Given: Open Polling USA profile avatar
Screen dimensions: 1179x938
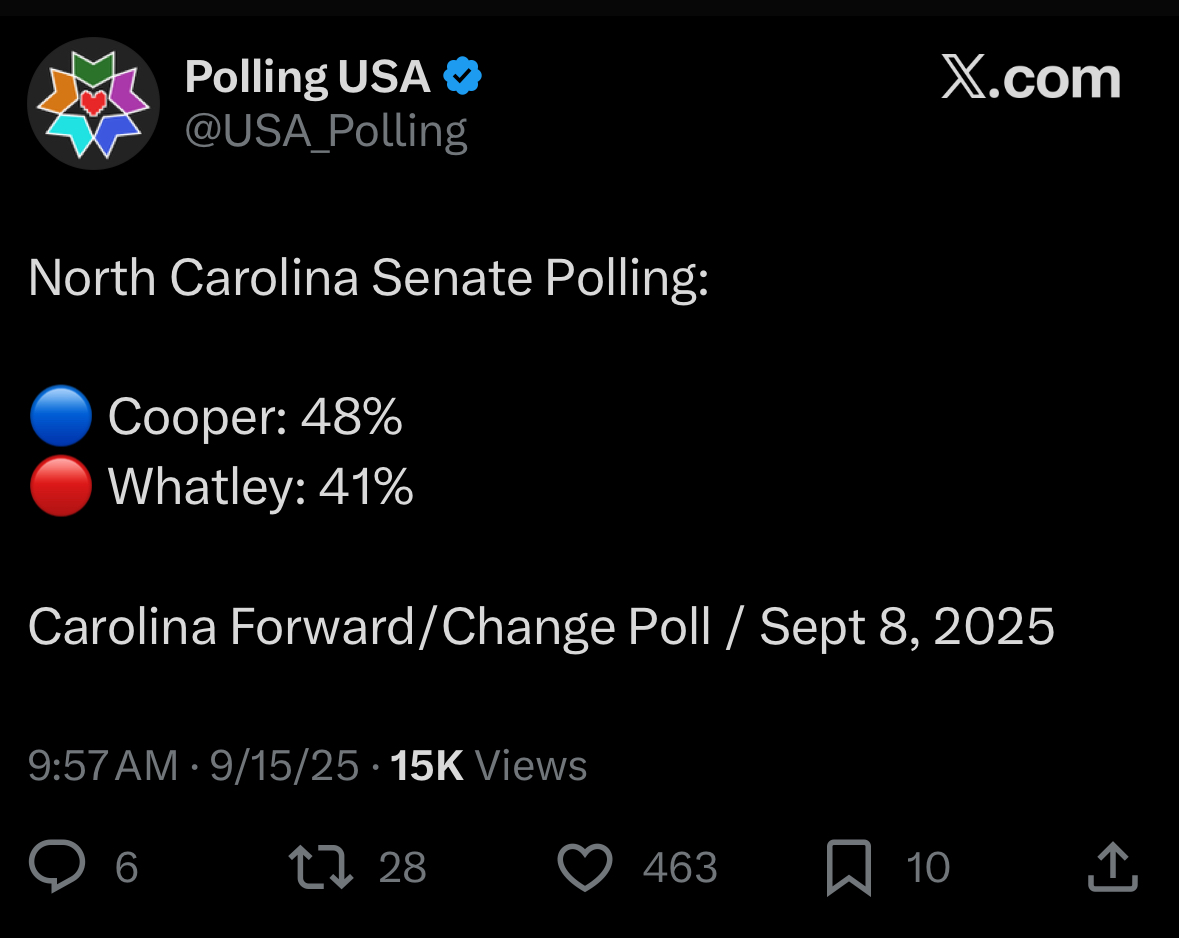Looking at the screenshot, I should [93, 103].
